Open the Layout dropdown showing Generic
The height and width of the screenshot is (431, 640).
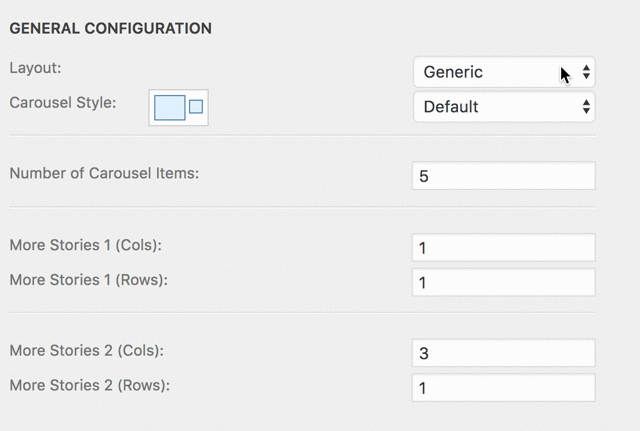(504, 72)
